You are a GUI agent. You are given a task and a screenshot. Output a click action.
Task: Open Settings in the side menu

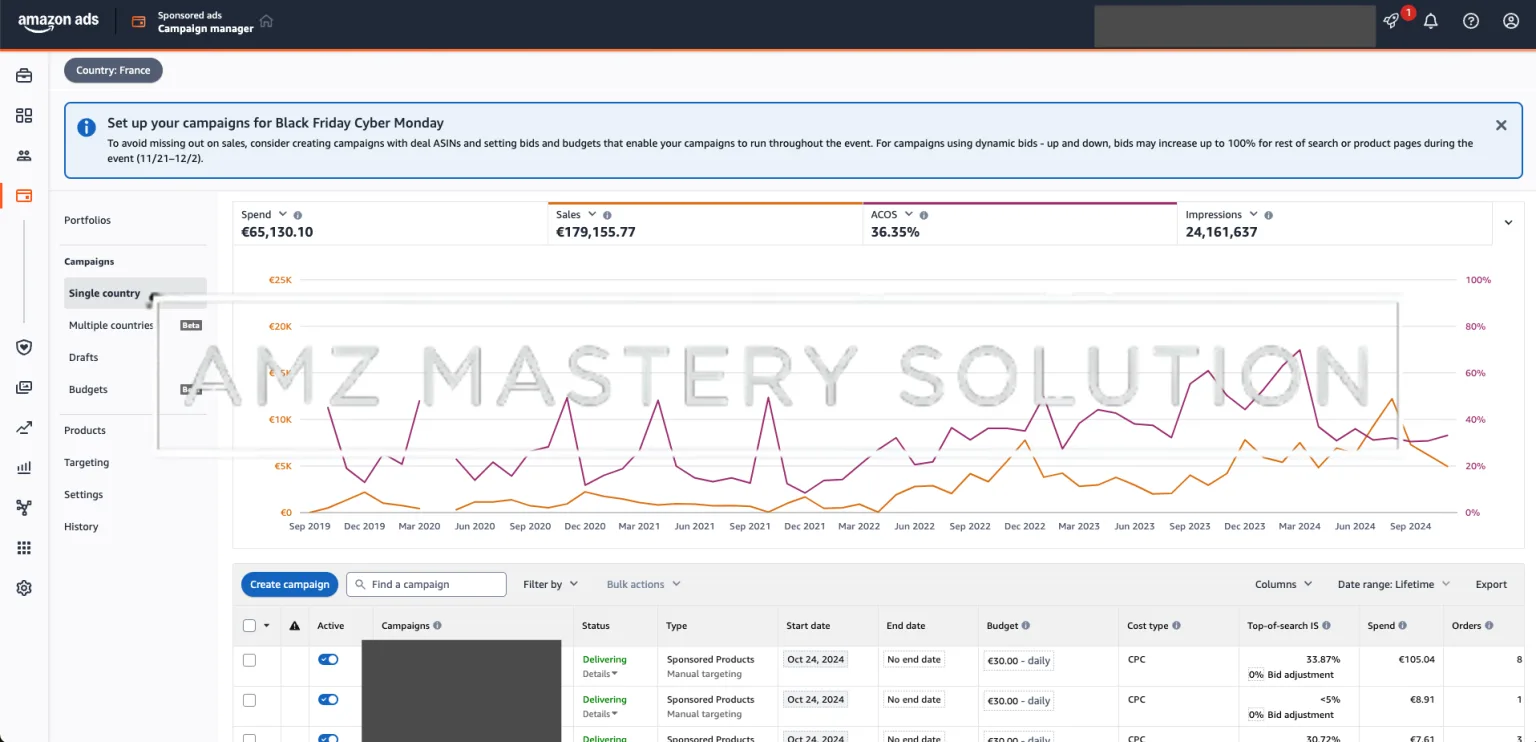click(84, 495)
